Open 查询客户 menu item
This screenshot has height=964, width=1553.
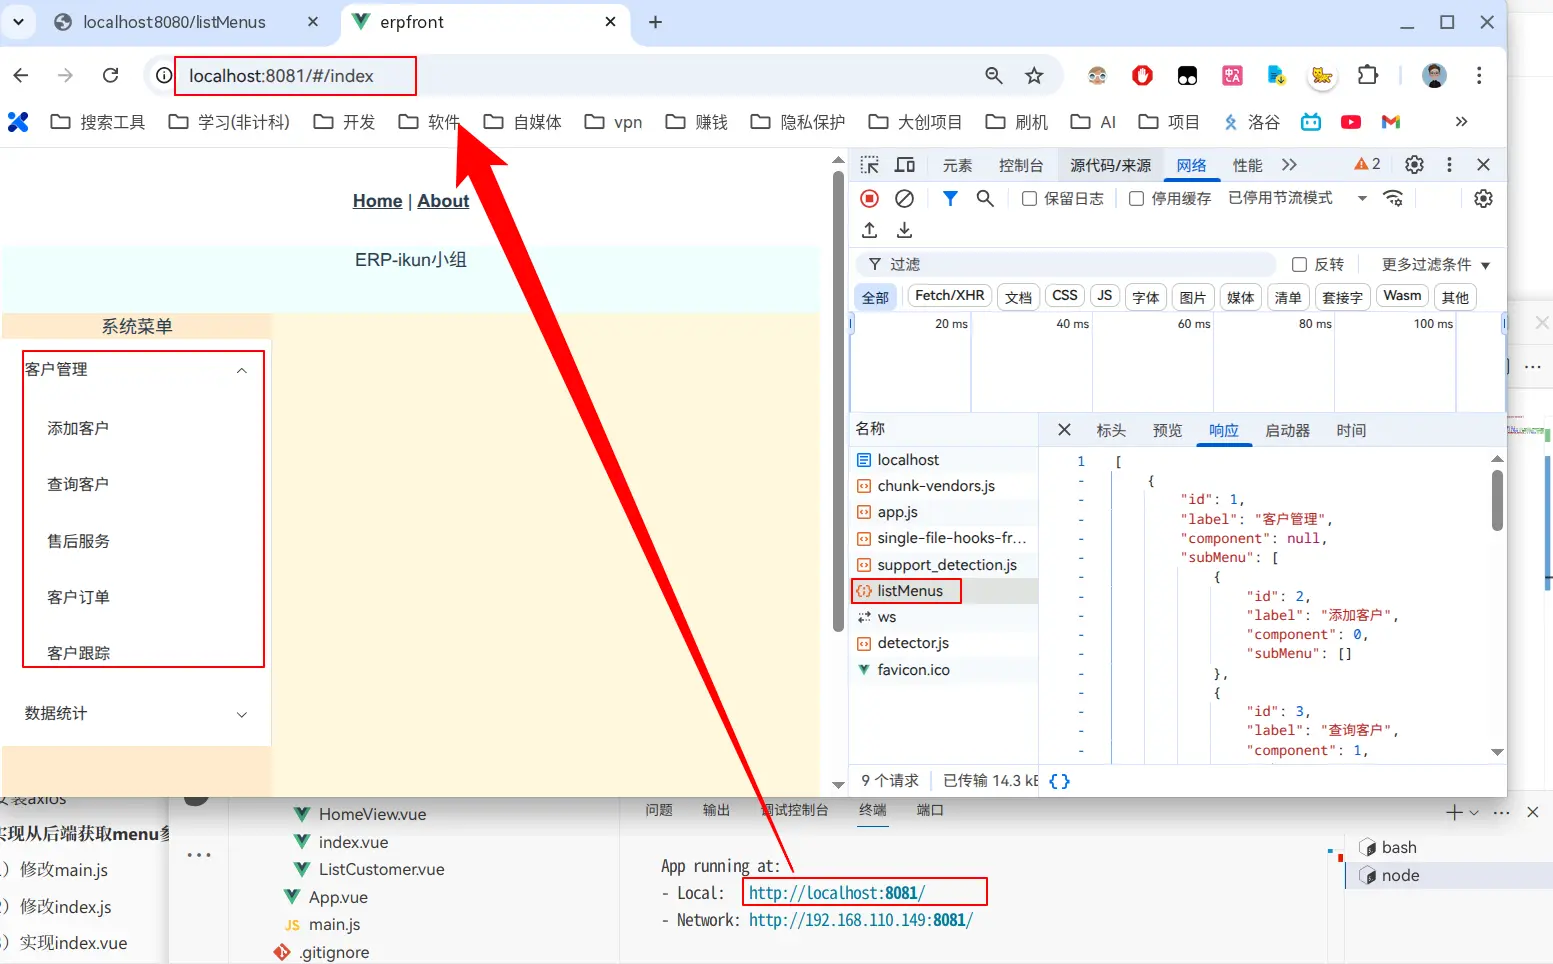click(78, 484)
